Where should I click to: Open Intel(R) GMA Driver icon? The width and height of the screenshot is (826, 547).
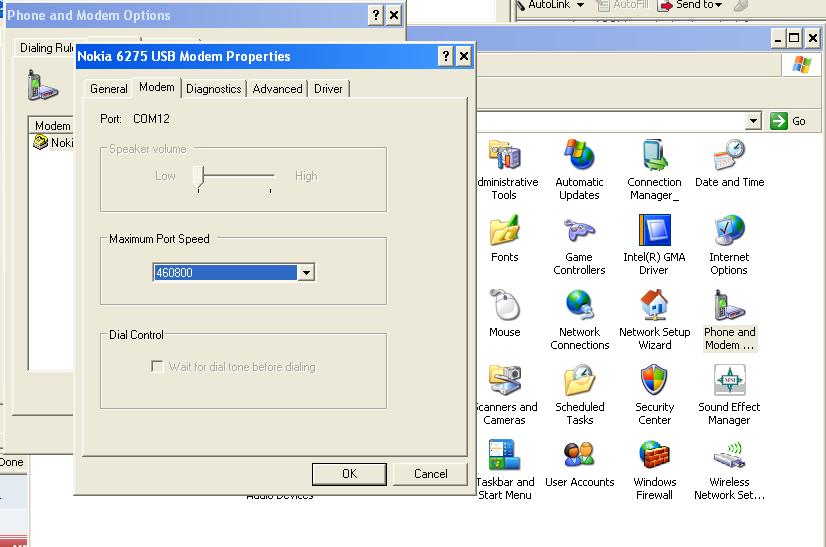pyautogui.click(x=654, y=232)
